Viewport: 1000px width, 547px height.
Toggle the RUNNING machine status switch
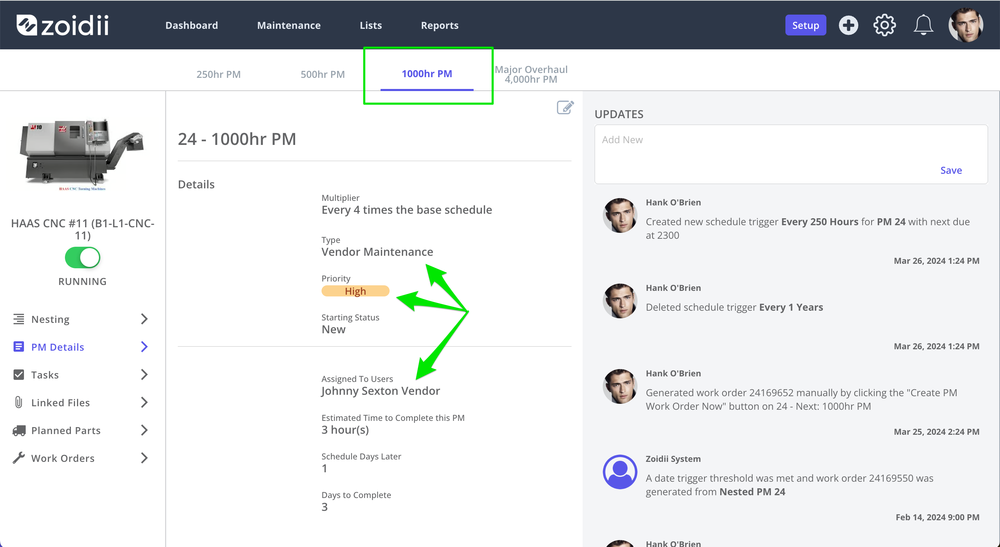tap(82, 258)
